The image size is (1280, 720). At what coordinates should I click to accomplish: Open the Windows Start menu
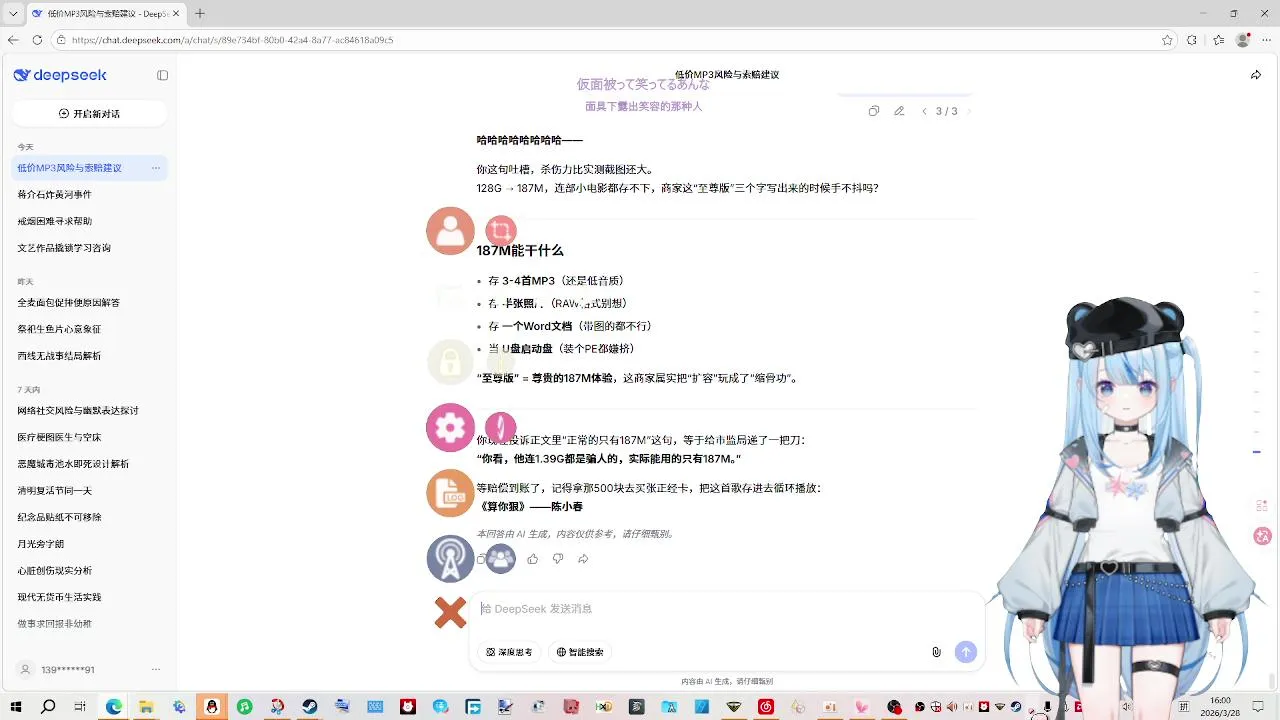click(14, 707)
